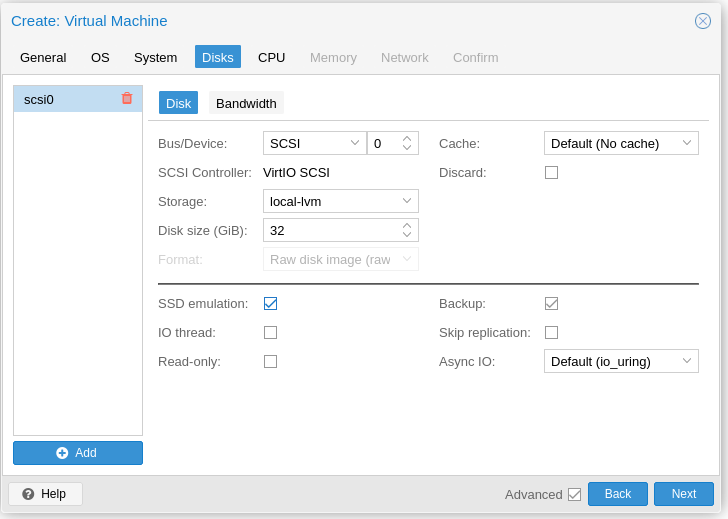Go to Next wizard step
728x519 pixels.
coord(683,494)
